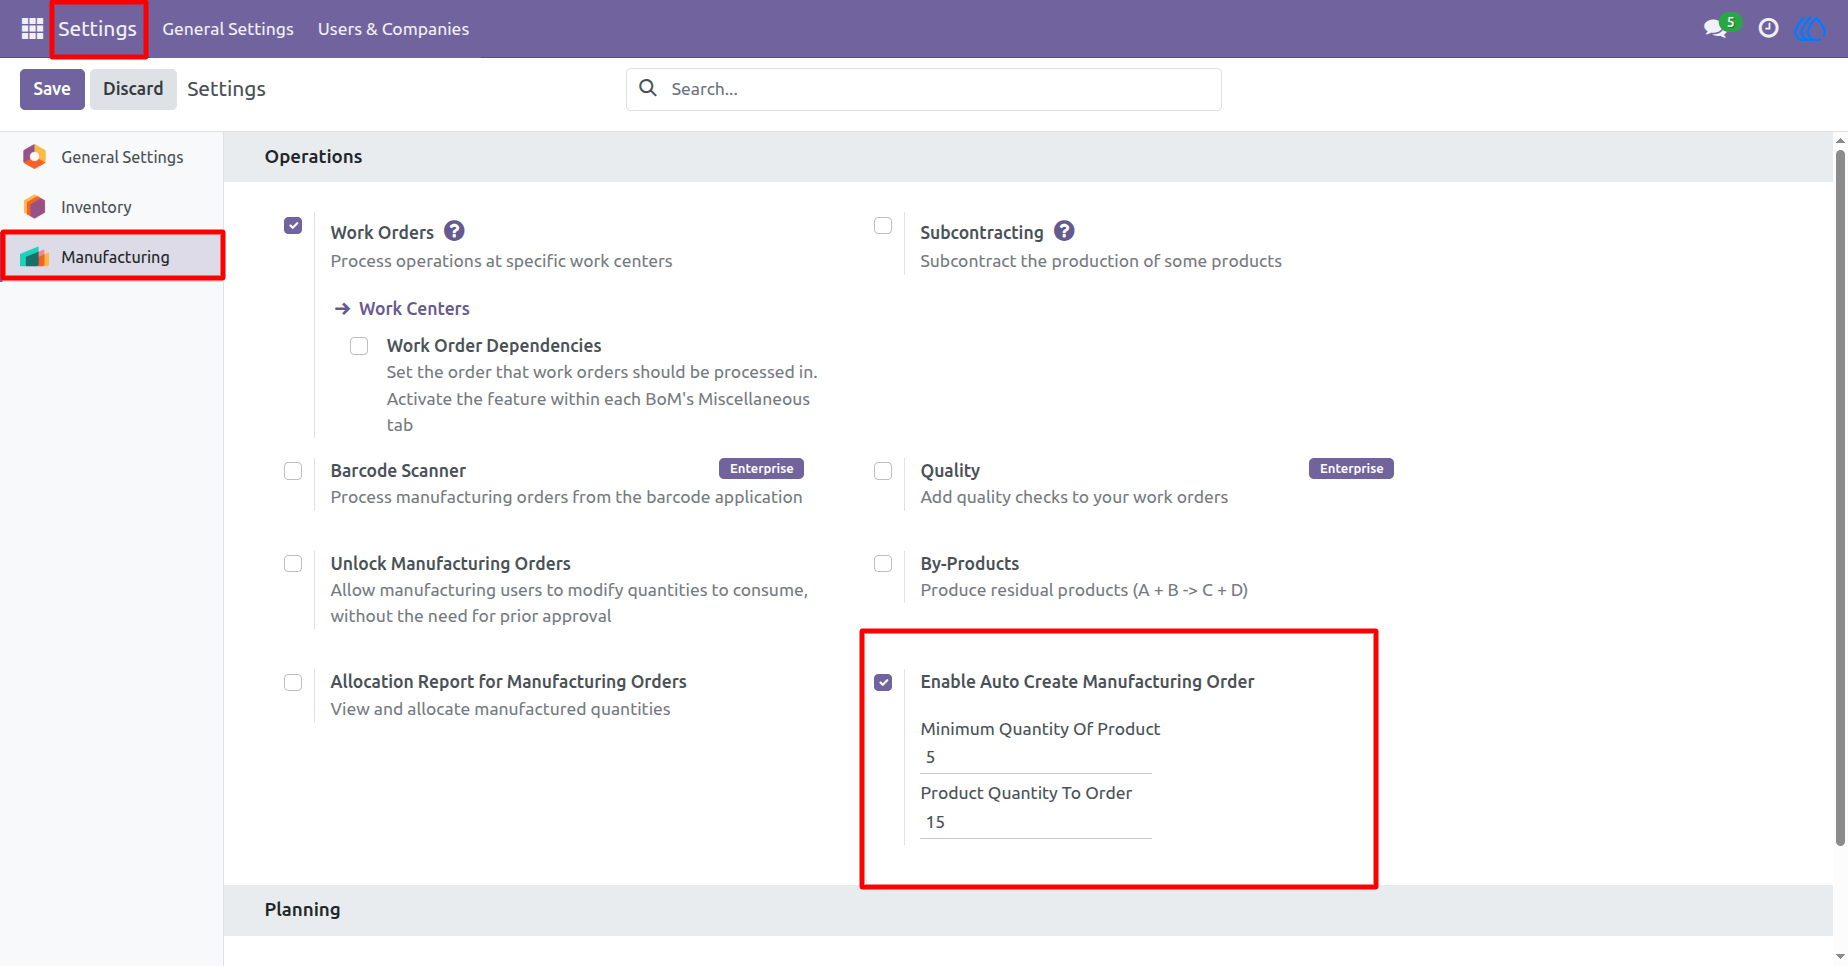Viewport: 1848px width, 966px height.
Task: Click the Subcontracting help icon
Action: tap(1064, 231)
